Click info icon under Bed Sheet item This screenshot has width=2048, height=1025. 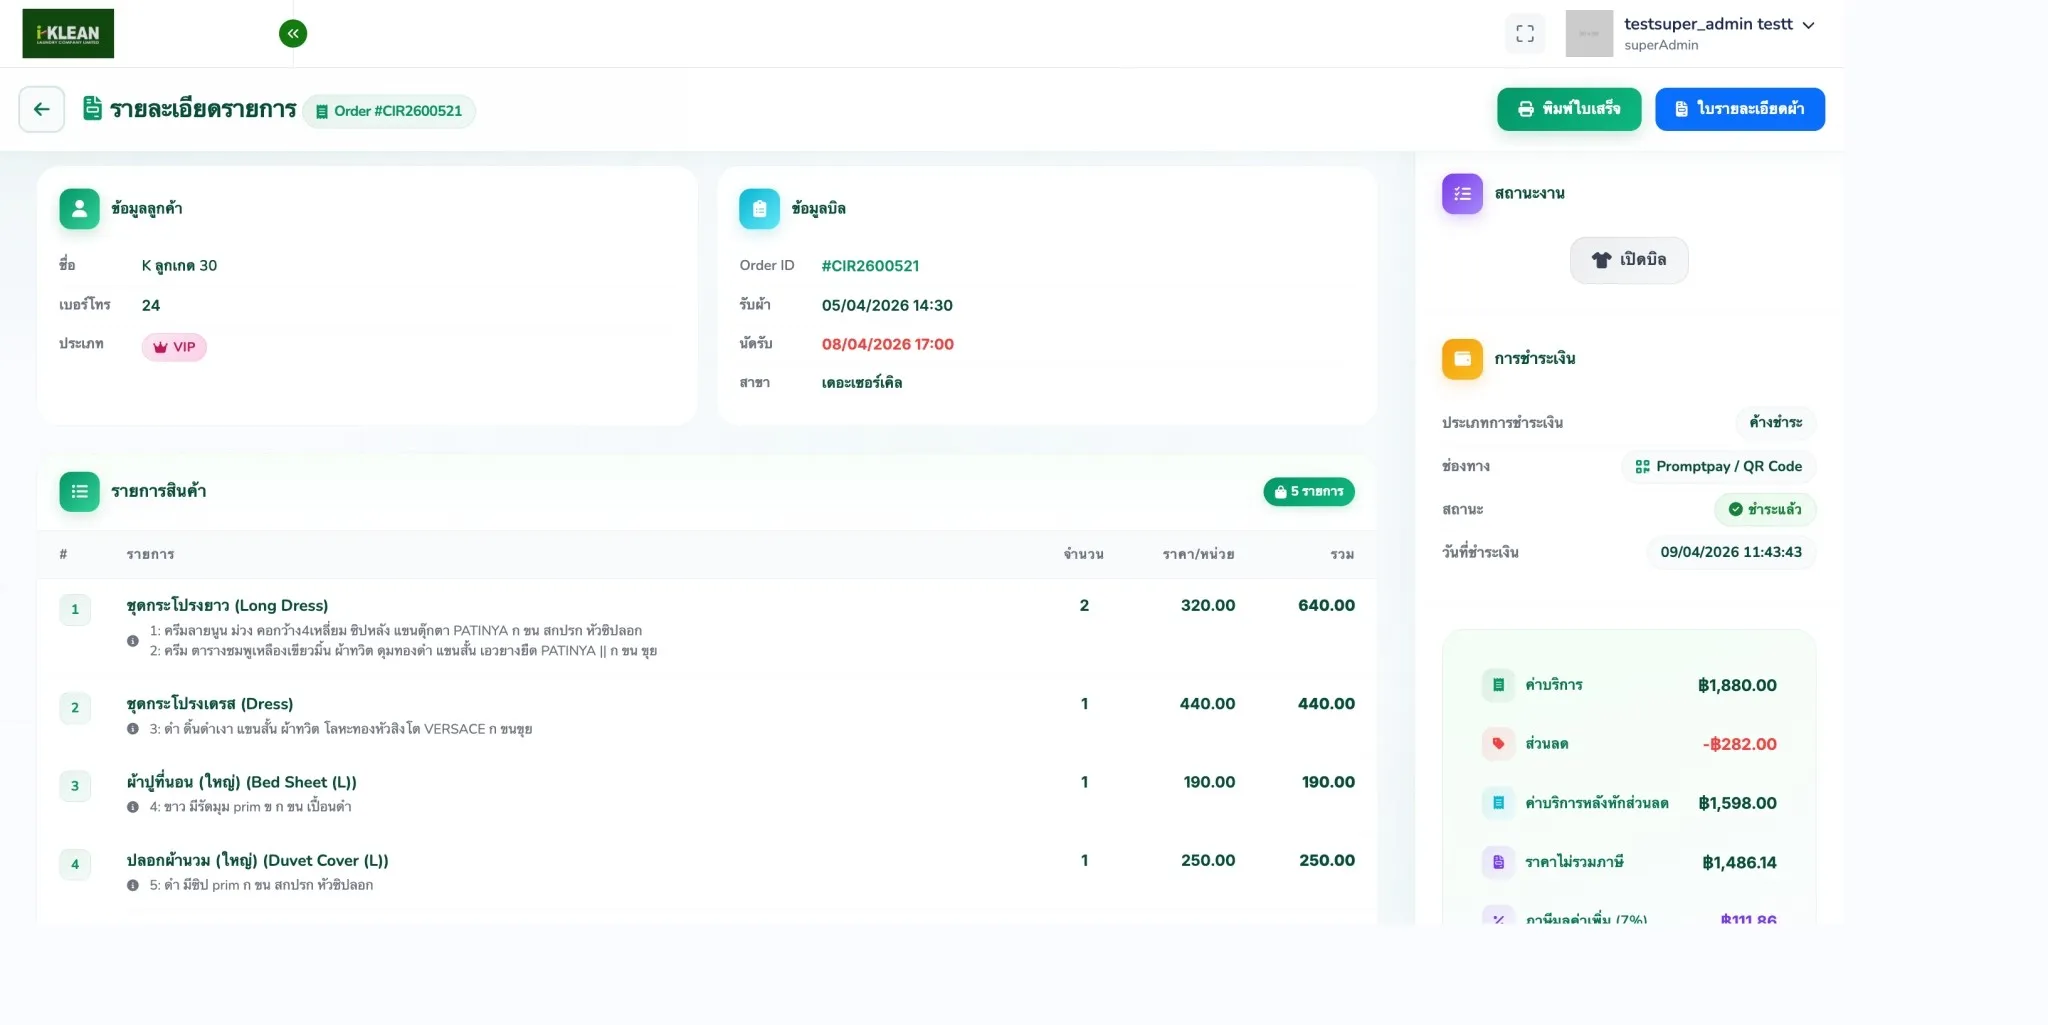(133, 807)
